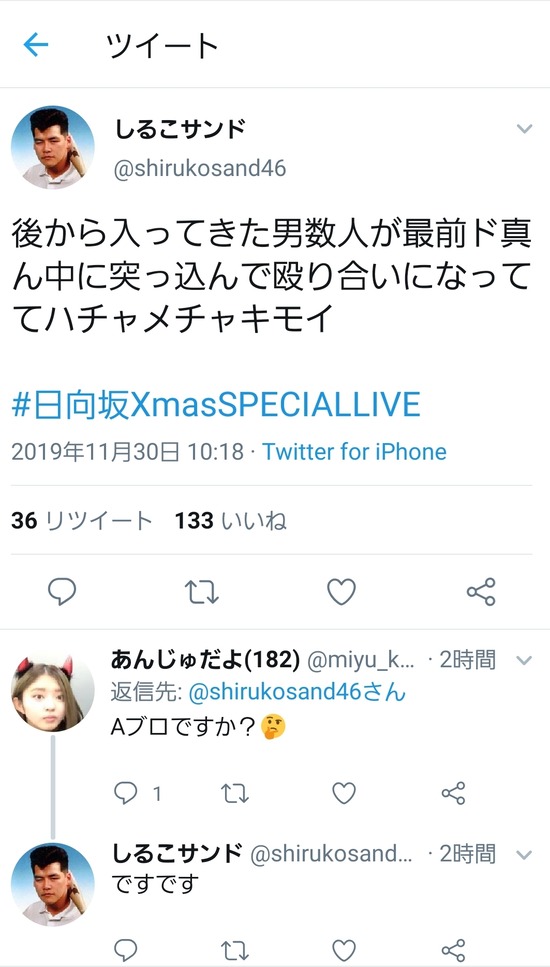Open hashtag #日向坂XmasSPECIALLIVE
550x967 pixels.
click(216, 405)
